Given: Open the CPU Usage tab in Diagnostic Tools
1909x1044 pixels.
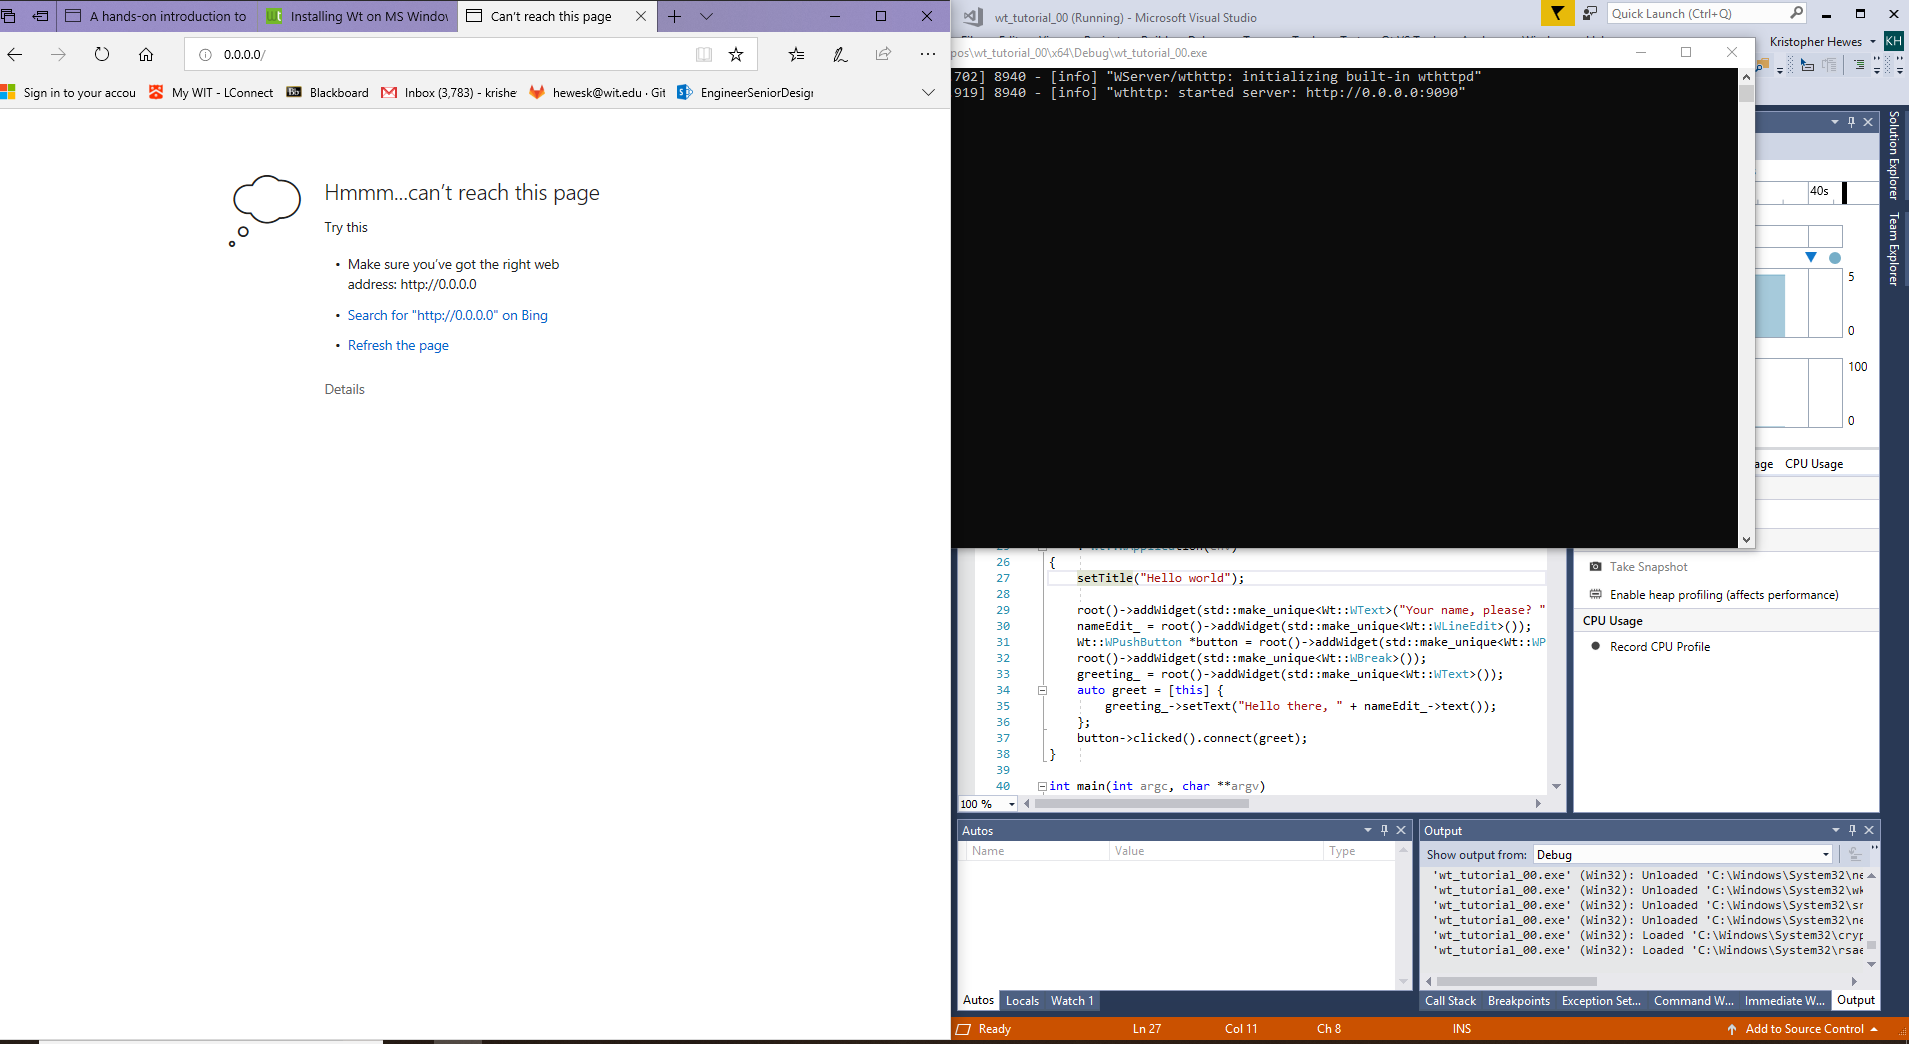Looking at the screenshot, I should (x=1813, y=463).
